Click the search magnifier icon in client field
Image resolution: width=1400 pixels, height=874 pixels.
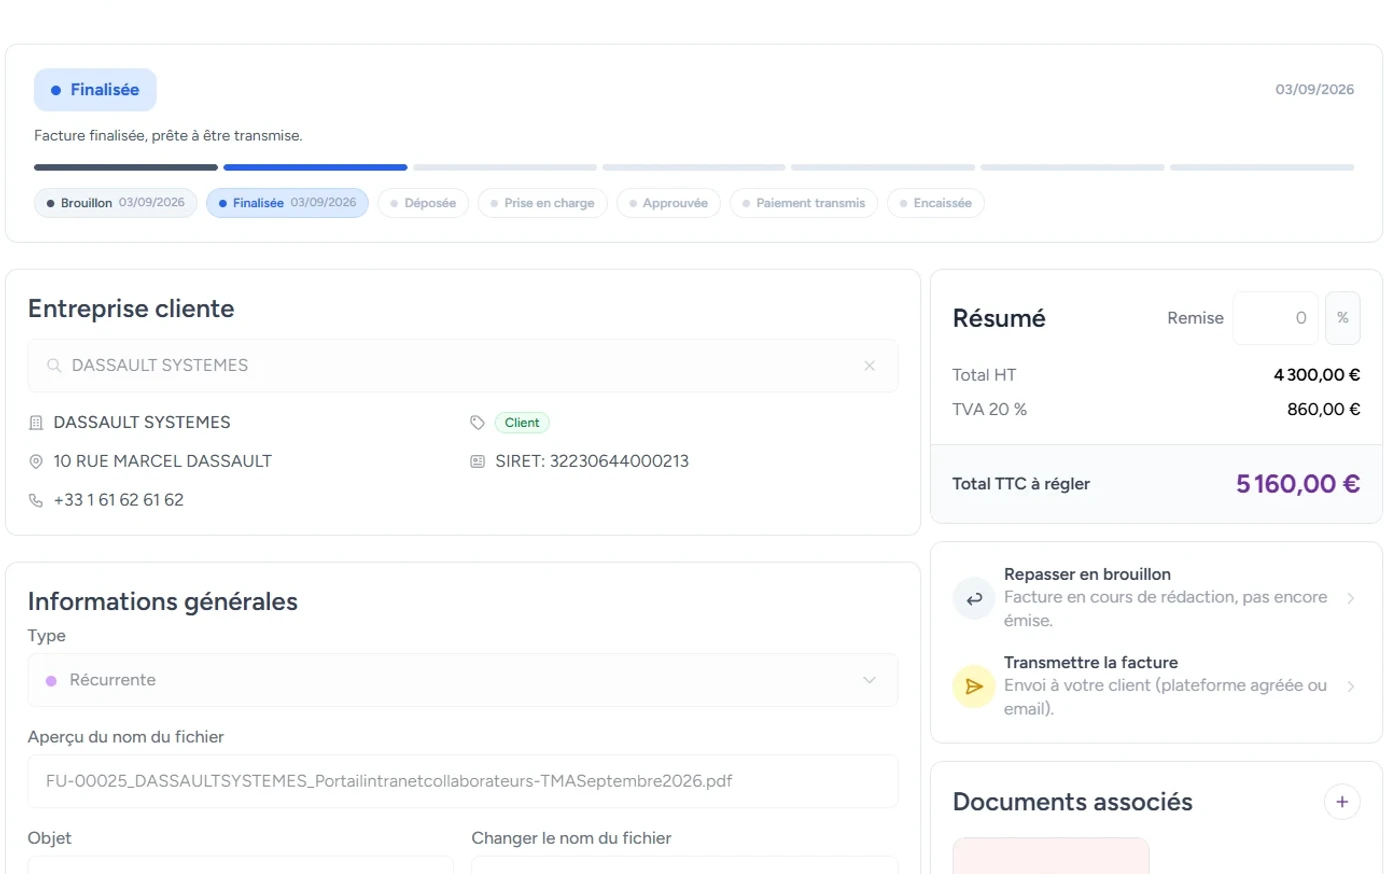54,366
